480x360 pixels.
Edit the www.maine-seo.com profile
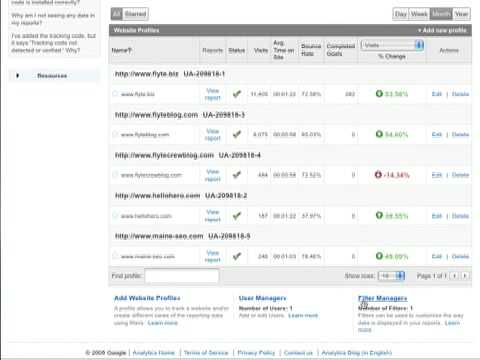437,256
